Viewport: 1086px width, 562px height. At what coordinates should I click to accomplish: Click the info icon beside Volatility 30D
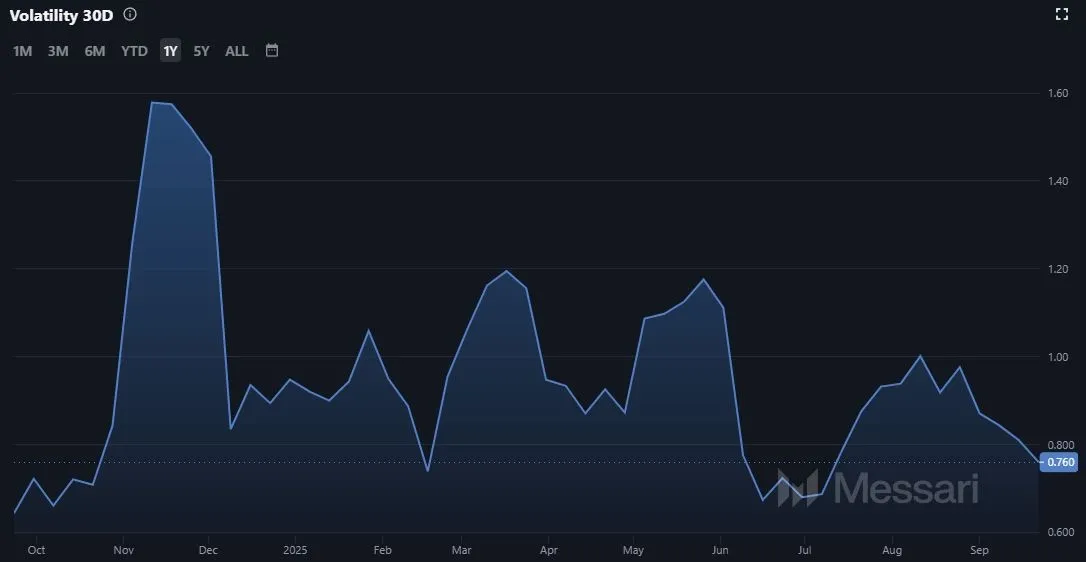coord(130,15)
